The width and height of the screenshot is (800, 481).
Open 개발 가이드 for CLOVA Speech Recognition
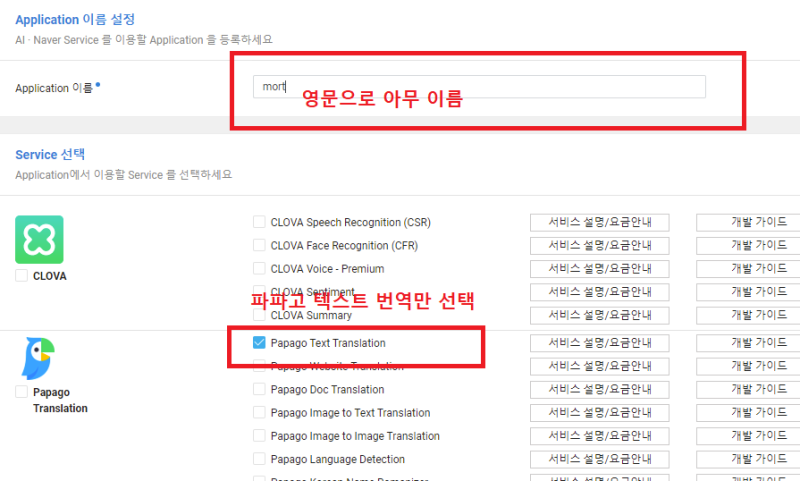tap(748, 222)
